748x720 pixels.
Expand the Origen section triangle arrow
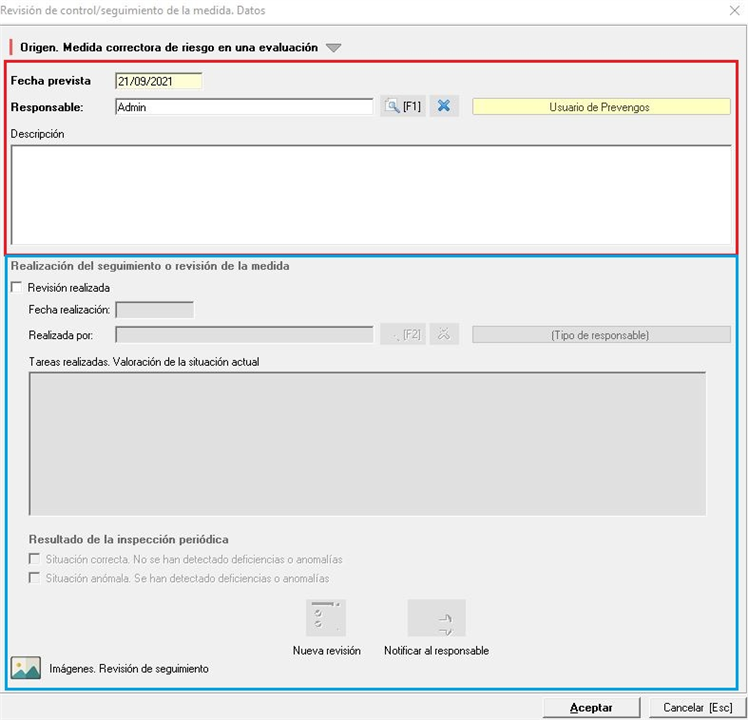(x=333, y=48)
